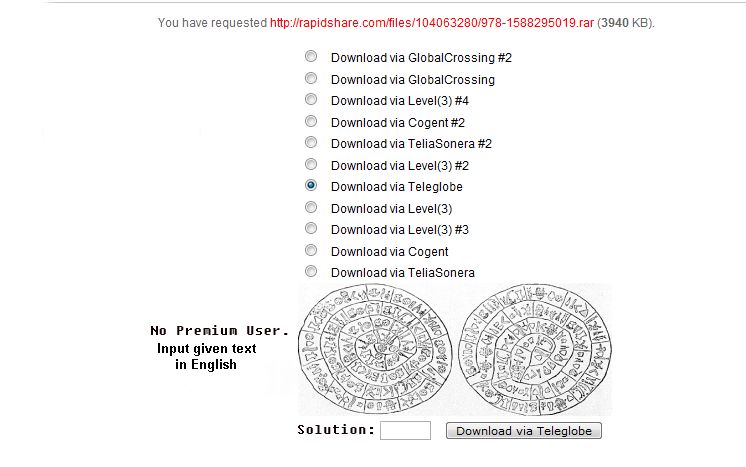Image resolution: width=746 pixels, height=467 pixels.
Task: Select Download via Level(3) #3 radio button
Action: click(x=311, y=228)
